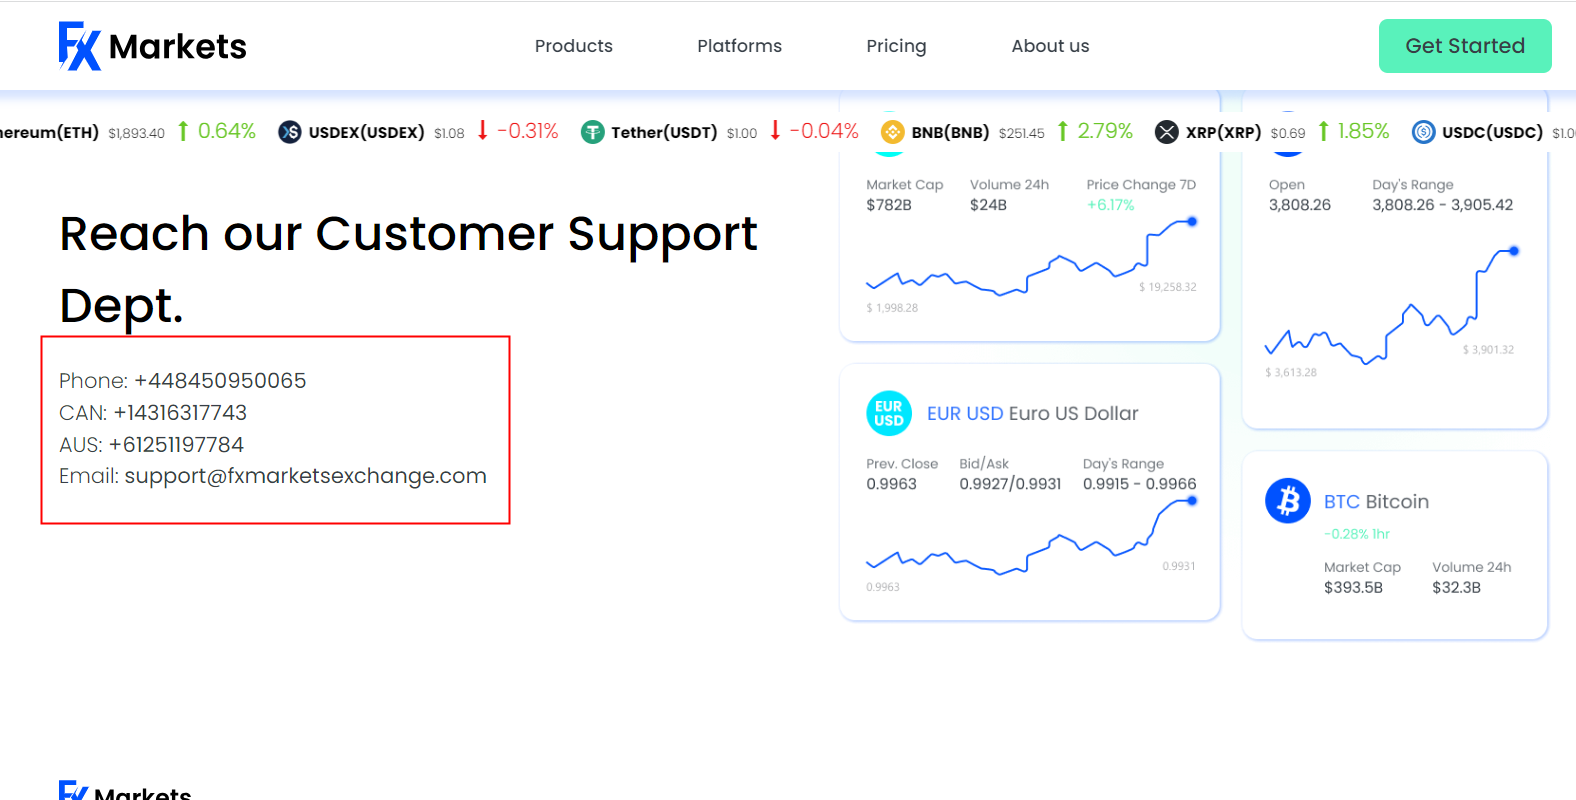The height and width of the screenshot is (800, 1576).
Task: Click the Tether coin icon in ticker
Action: 593,132
